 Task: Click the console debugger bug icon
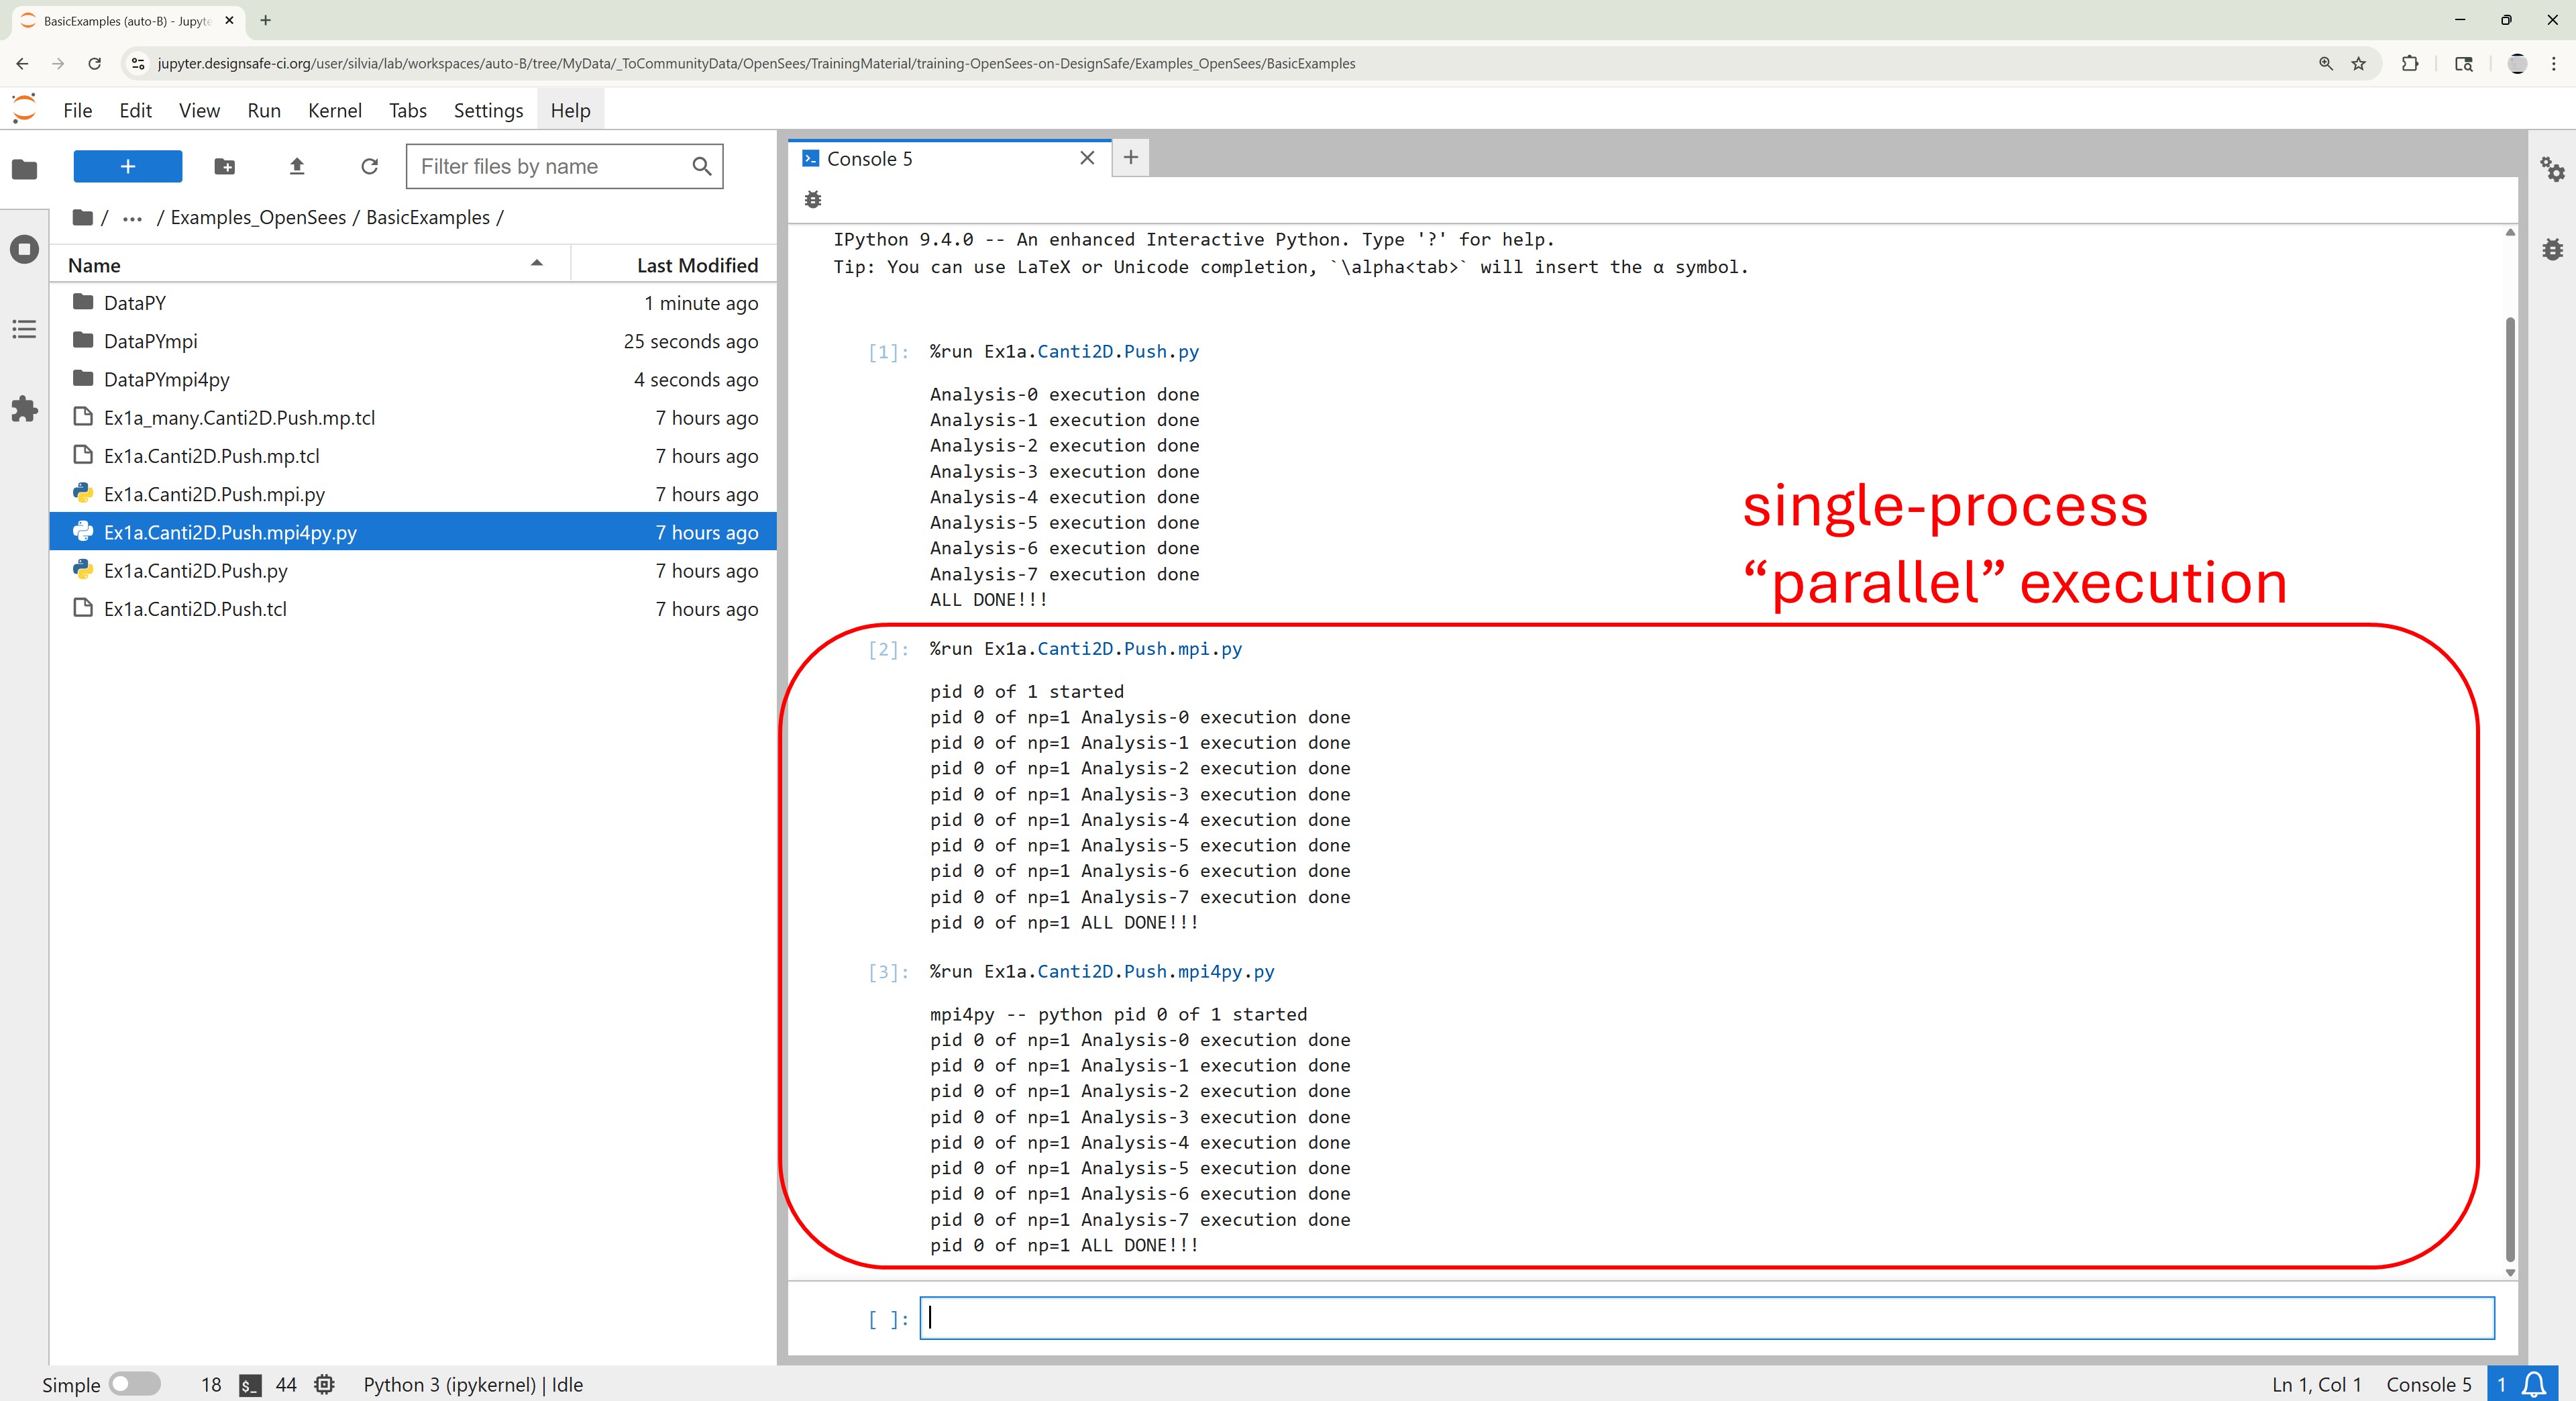813,200
